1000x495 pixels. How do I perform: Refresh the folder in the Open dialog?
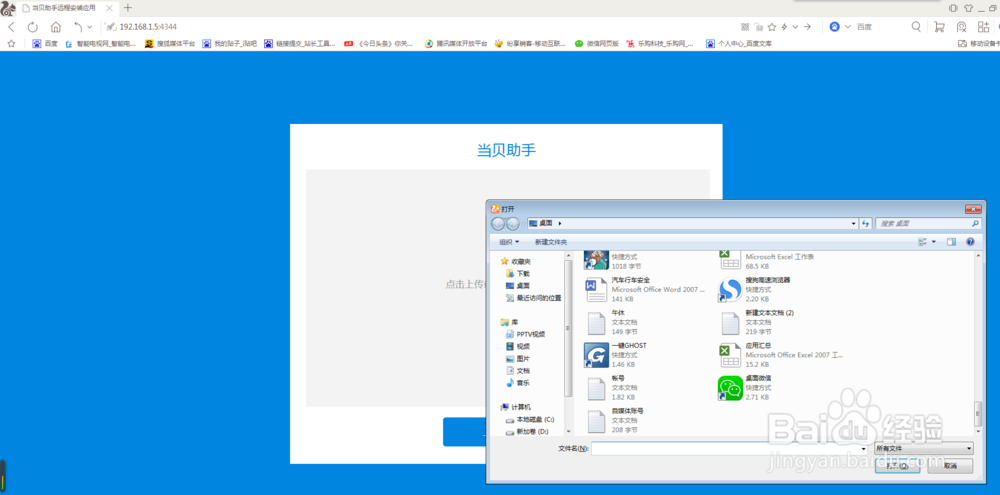pyautogui.click(x=865, y=224)
